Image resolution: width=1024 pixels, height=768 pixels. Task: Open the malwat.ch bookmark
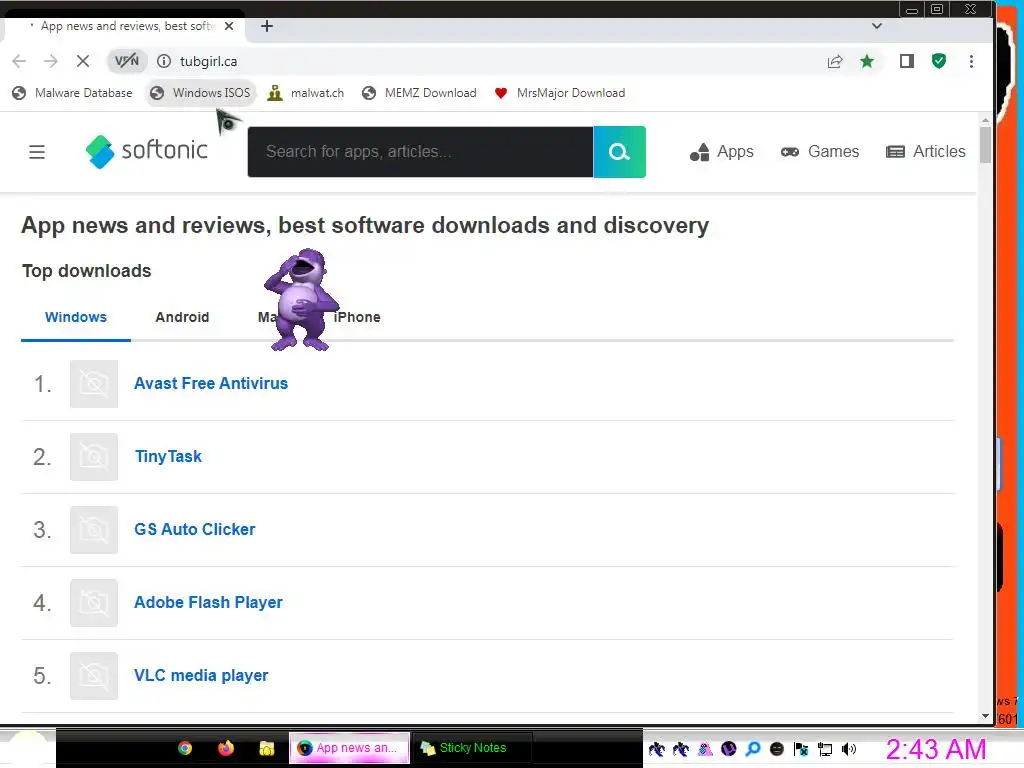(306, 93)
